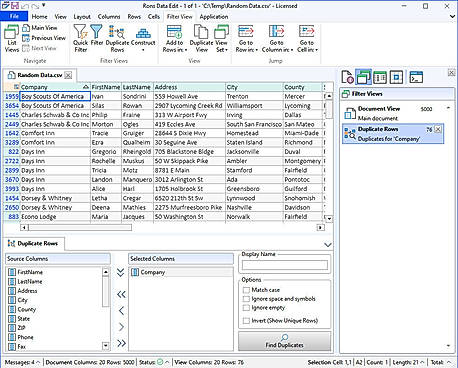Click sort arrow on Company column
Screen dimensions: 458x368
point(86,87)
